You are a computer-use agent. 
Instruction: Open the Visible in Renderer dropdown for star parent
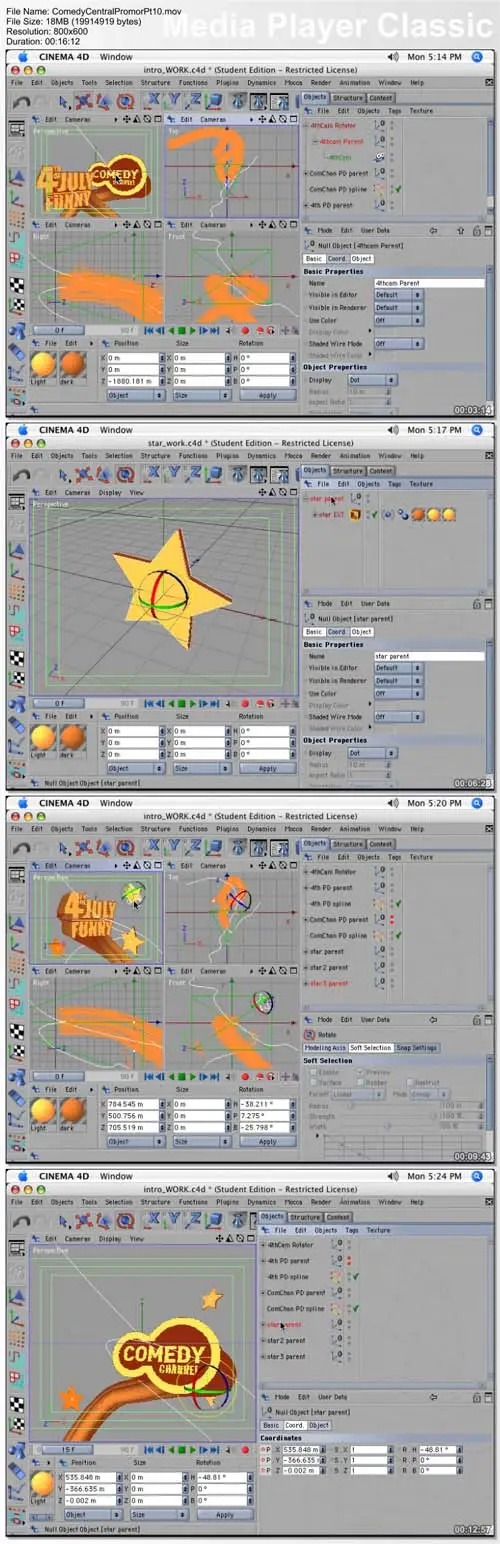coord(397,680)
